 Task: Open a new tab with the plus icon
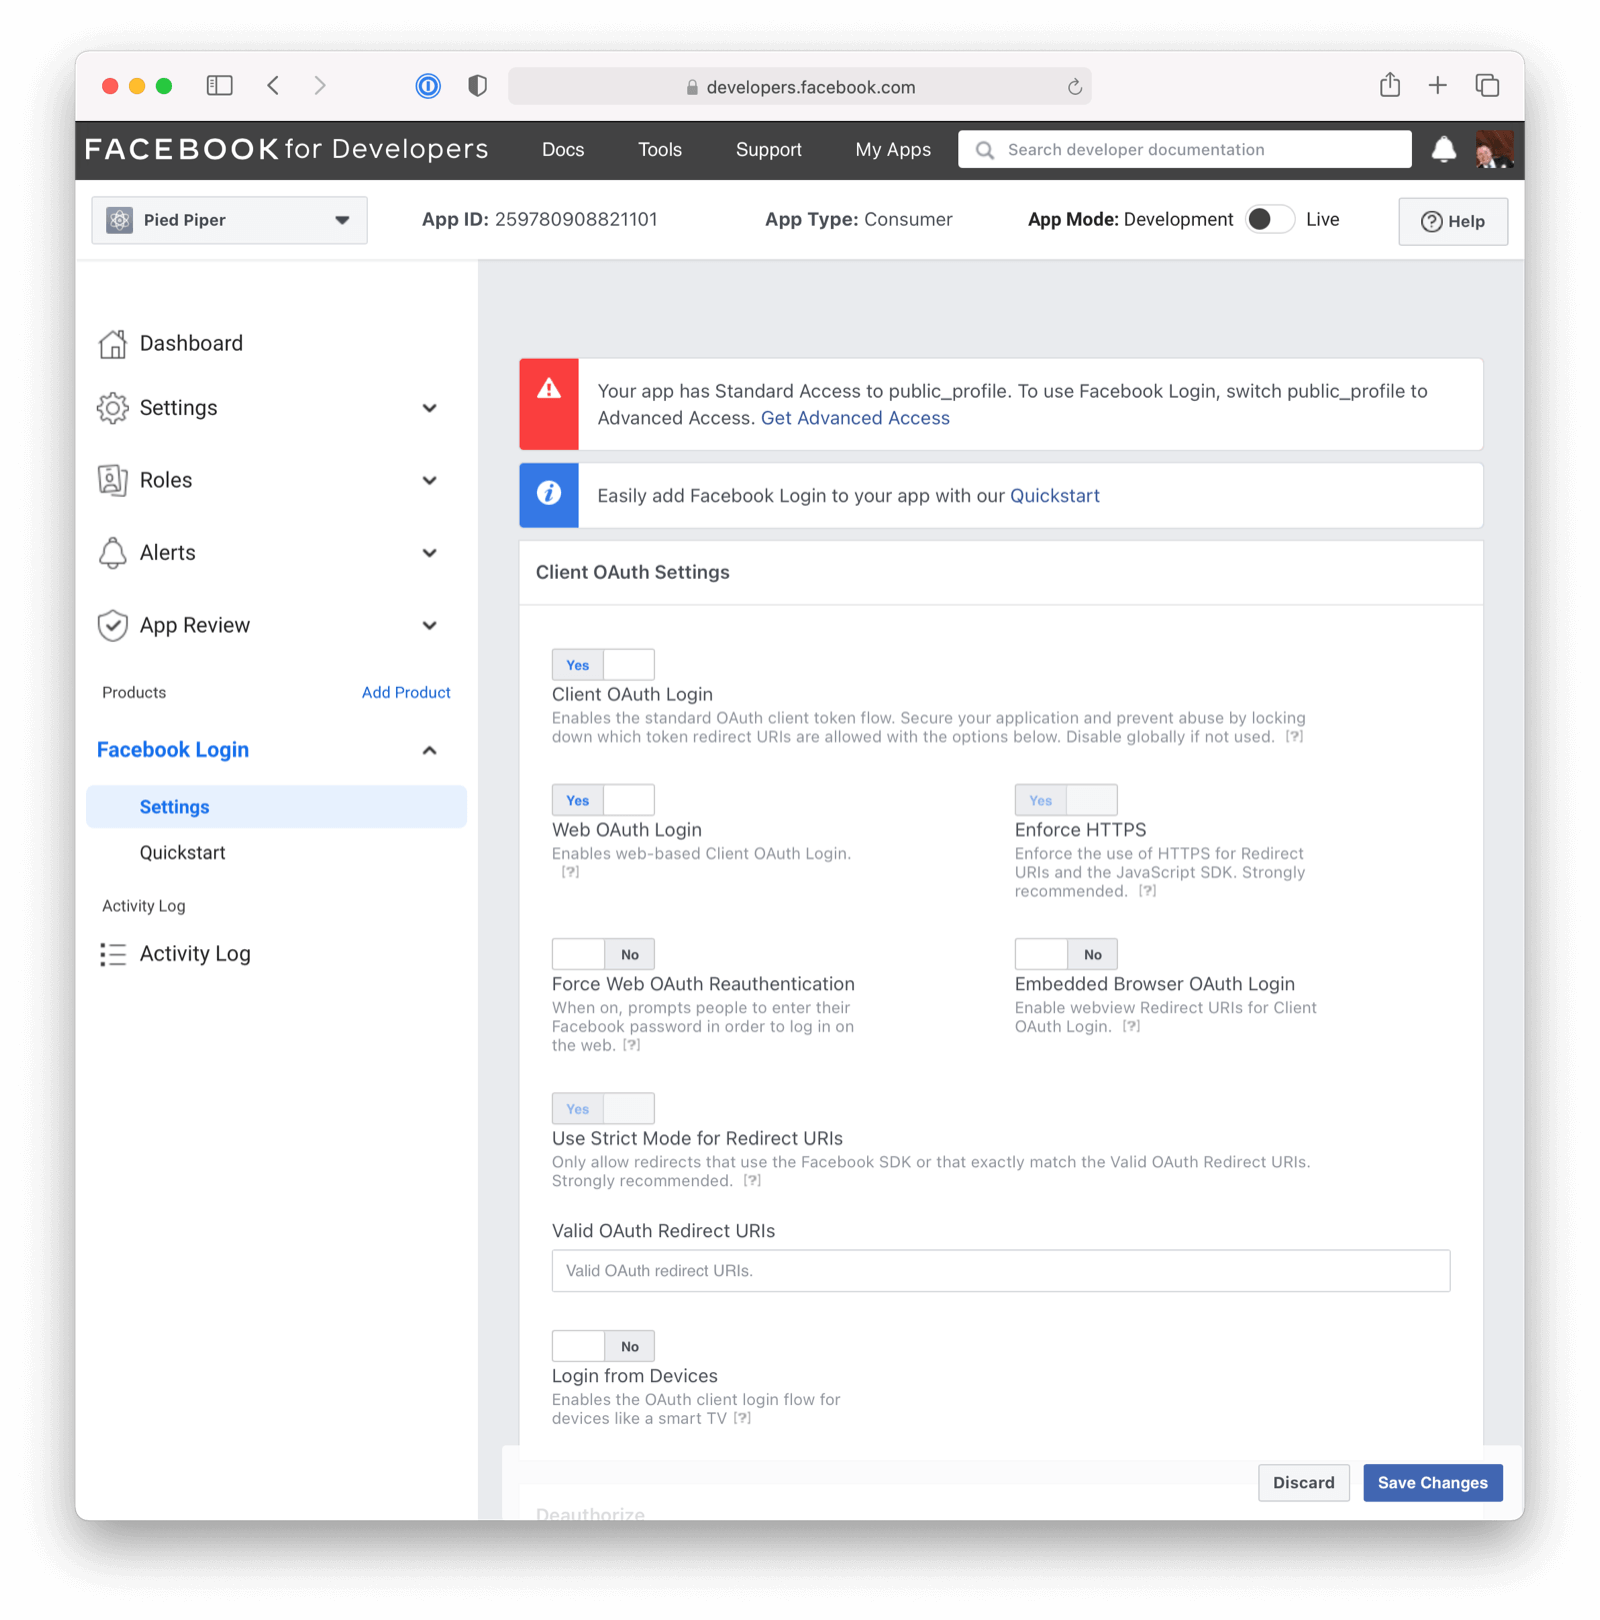[x=1438, y=86]
